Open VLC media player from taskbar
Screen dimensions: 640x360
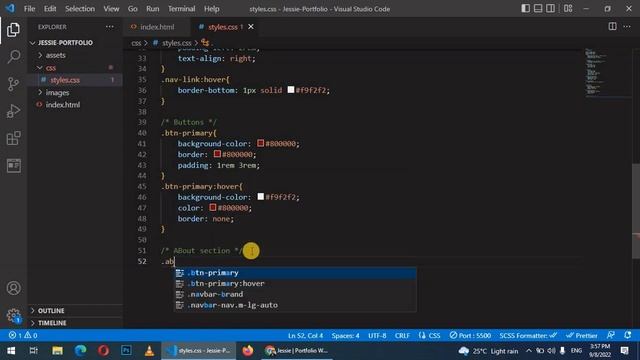pyautogui.click(x=149, y=351)
